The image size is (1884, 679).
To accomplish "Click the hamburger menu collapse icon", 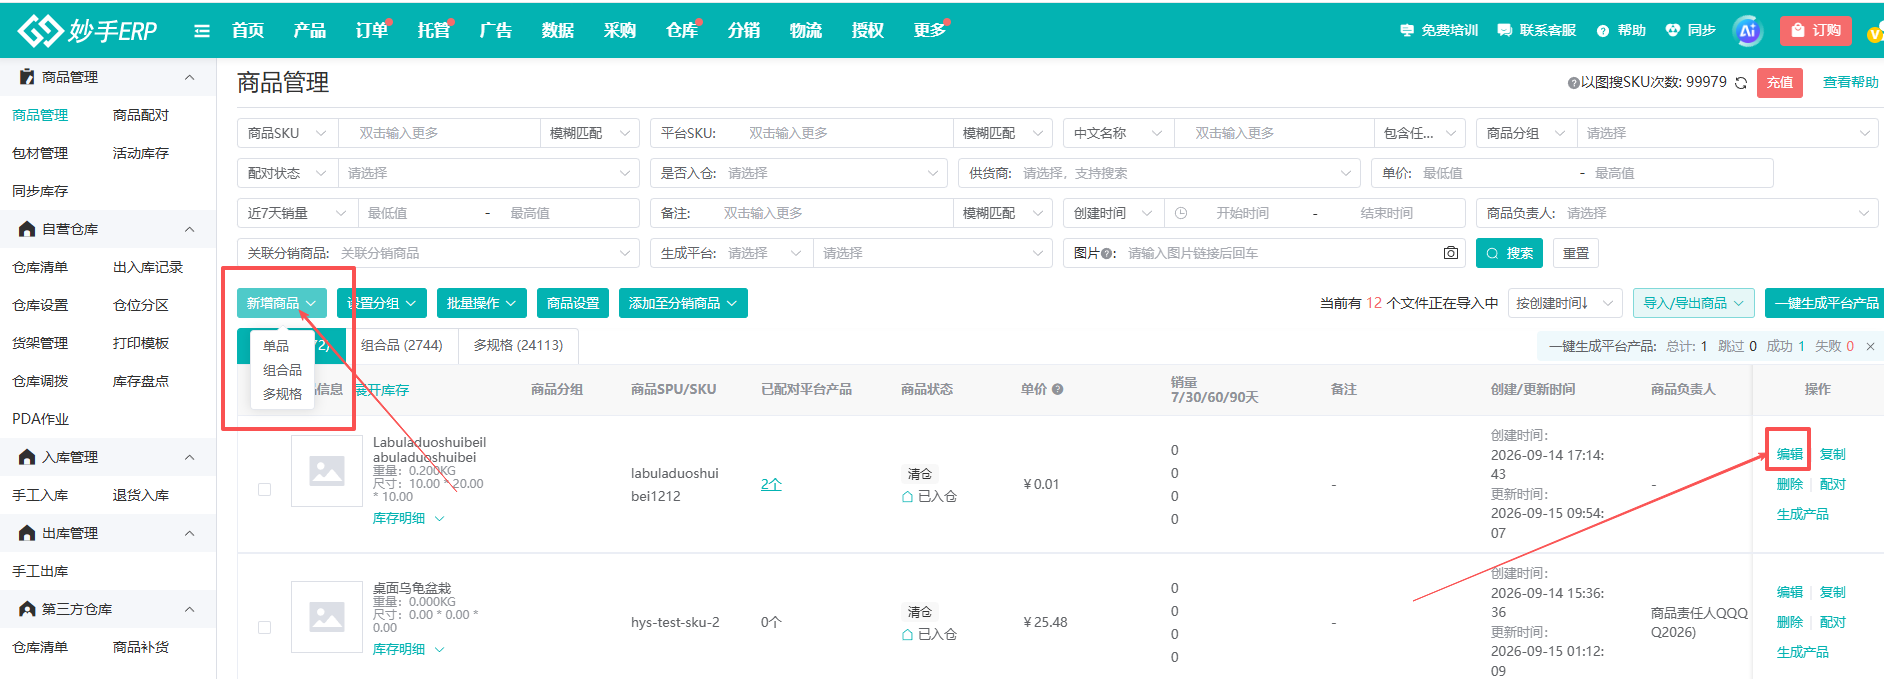I will 202,31.
